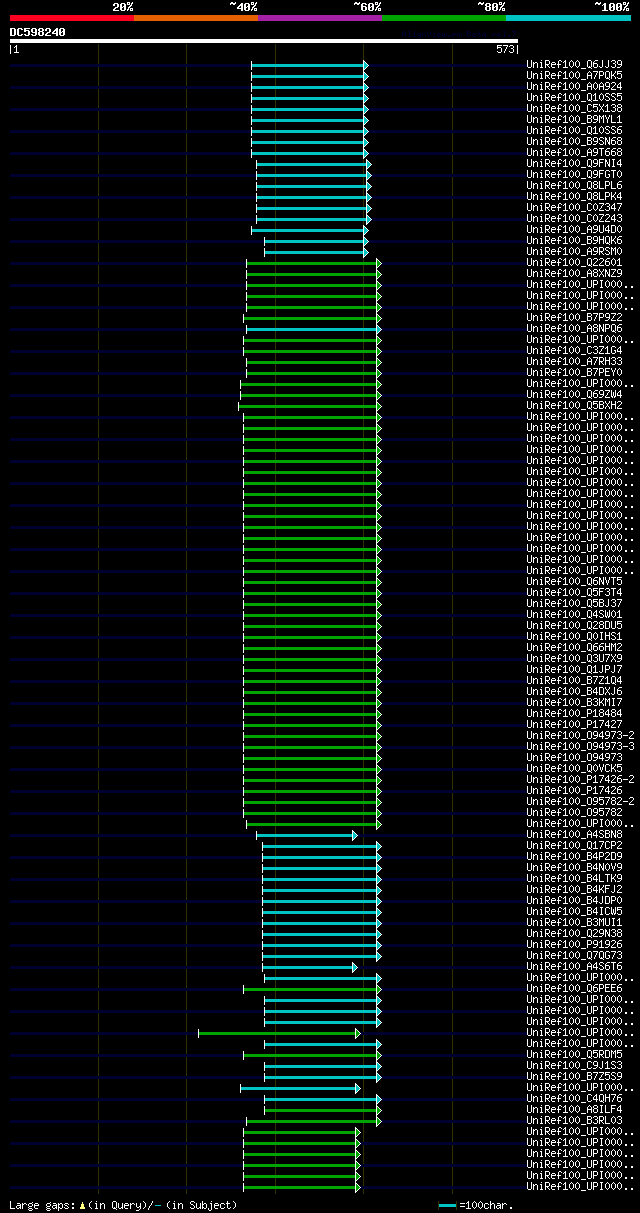Select the UniRef100_B7PEY0 label
Viewport: 640px width, 1213px height.
[574, 372]
